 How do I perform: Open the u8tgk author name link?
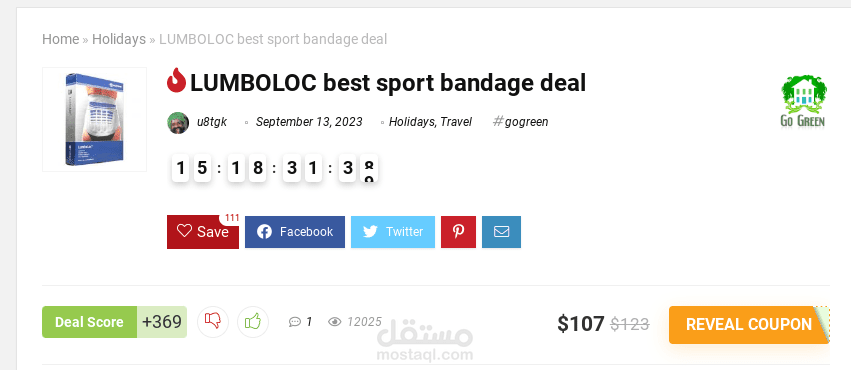(212, 122)
